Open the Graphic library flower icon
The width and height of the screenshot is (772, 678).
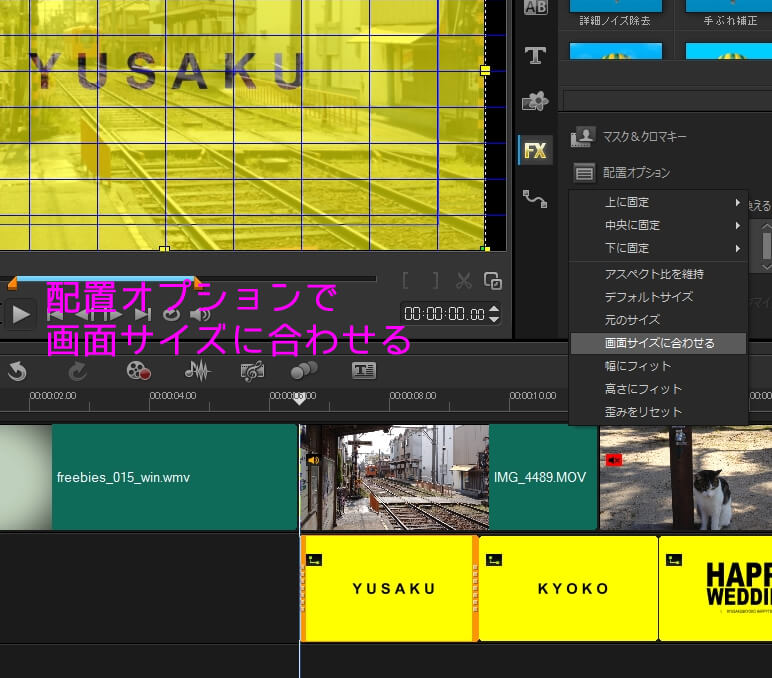coord(535,101)
